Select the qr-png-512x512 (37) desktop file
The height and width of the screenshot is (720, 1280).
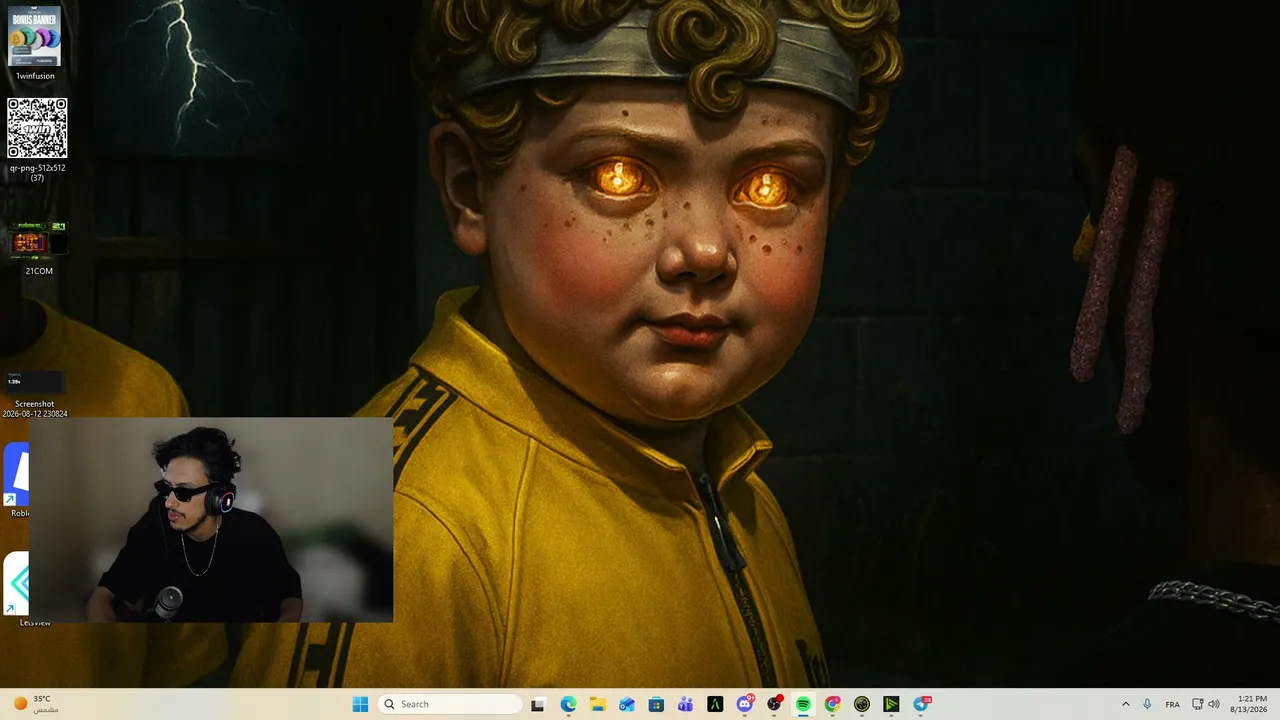(37, 140)
